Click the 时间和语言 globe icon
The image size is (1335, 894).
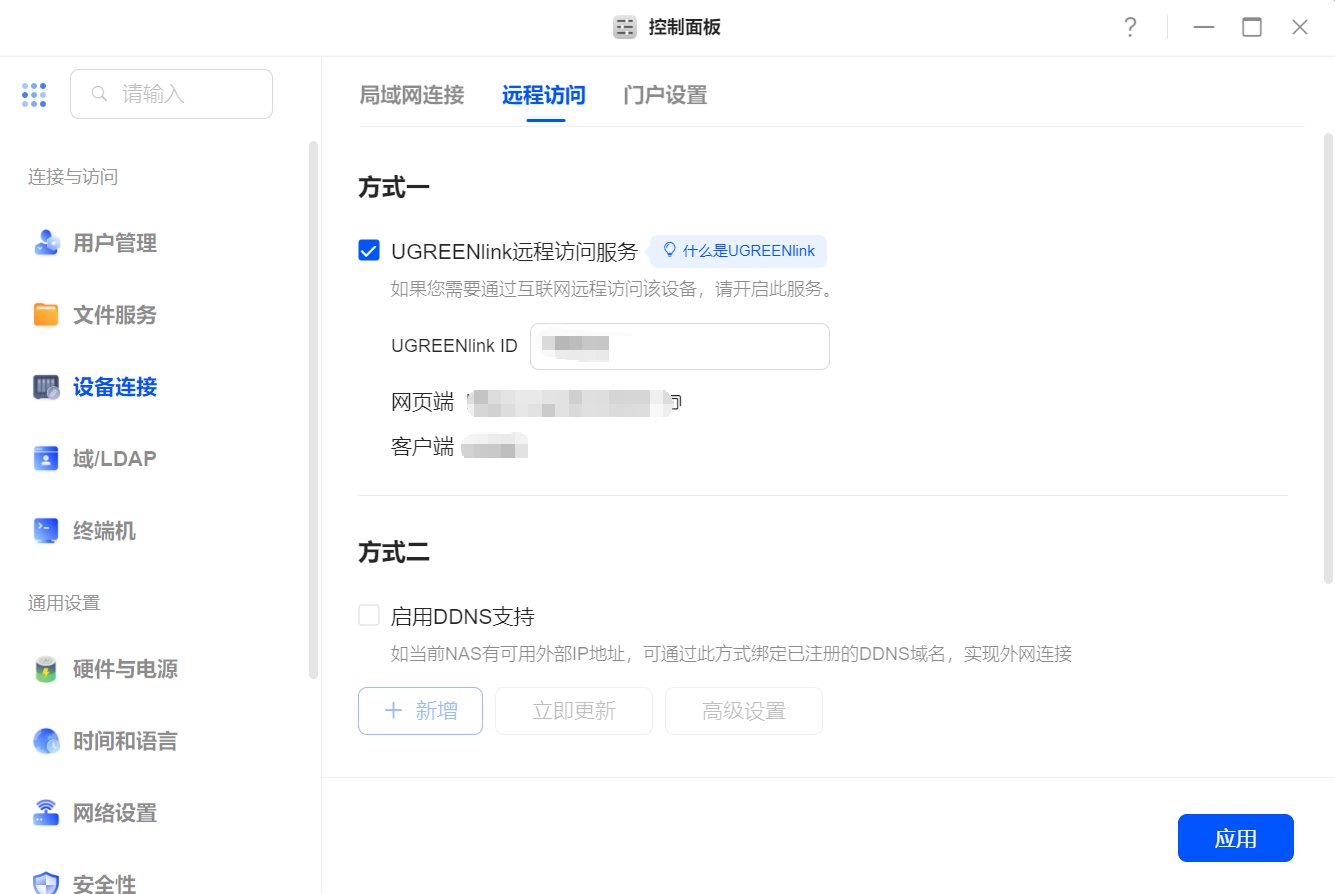46,741
